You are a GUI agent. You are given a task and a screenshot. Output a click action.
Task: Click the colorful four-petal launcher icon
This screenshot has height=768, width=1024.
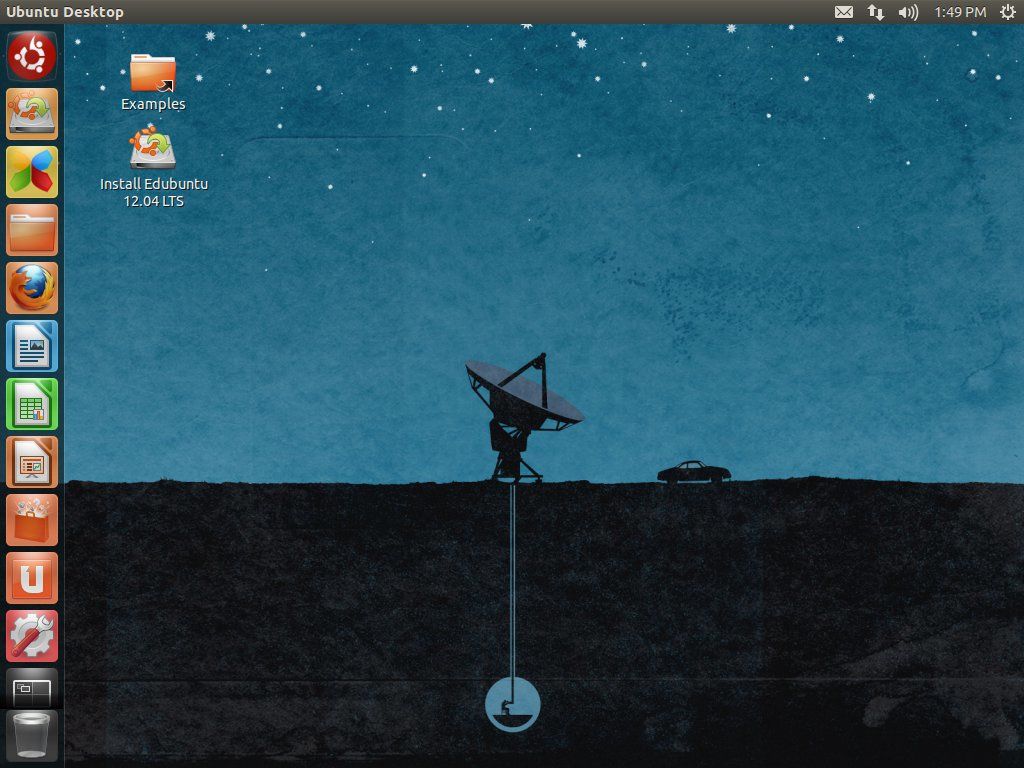pyautogui.click(x=32, y=172)
